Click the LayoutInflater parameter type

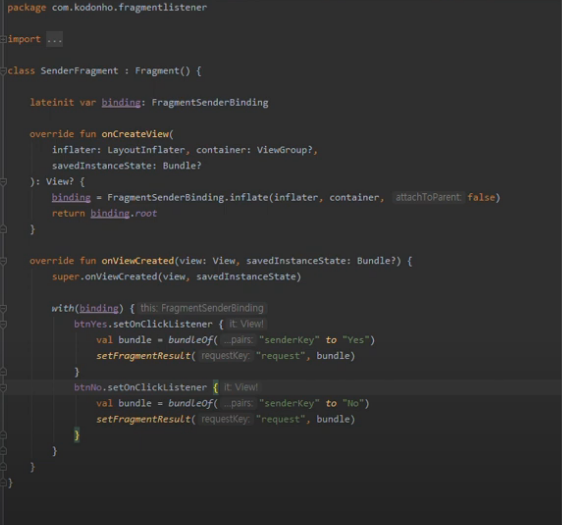[146, 150]
